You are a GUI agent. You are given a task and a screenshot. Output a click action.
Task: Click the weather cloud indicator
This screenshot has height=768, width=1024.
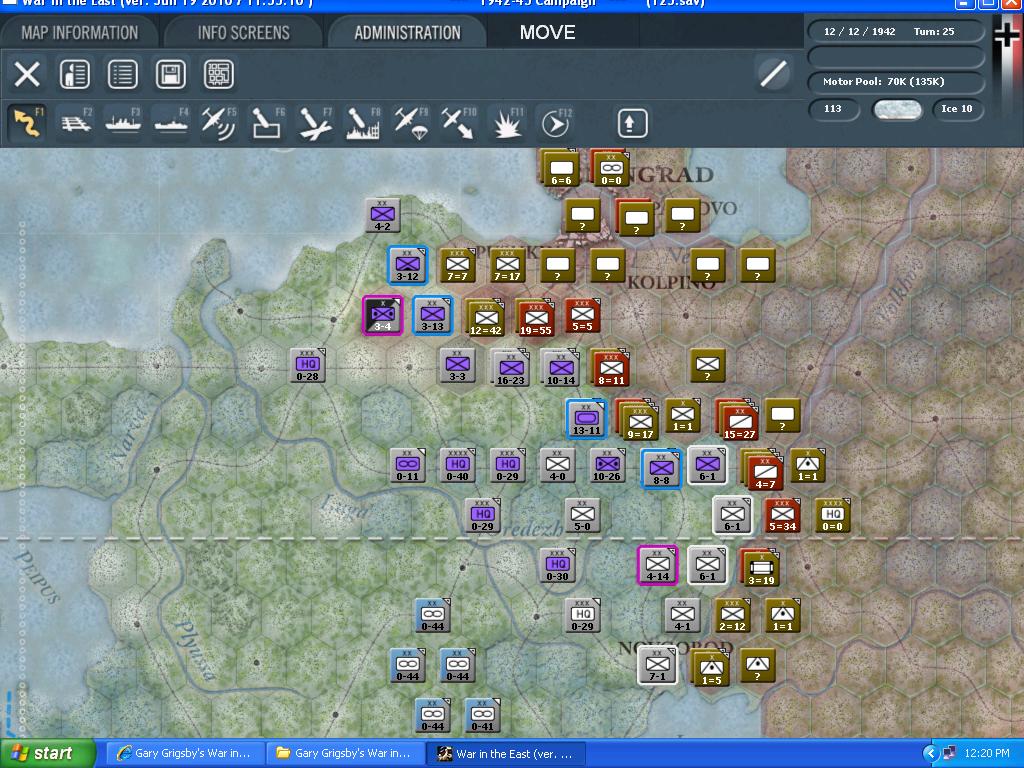(897, 110)
